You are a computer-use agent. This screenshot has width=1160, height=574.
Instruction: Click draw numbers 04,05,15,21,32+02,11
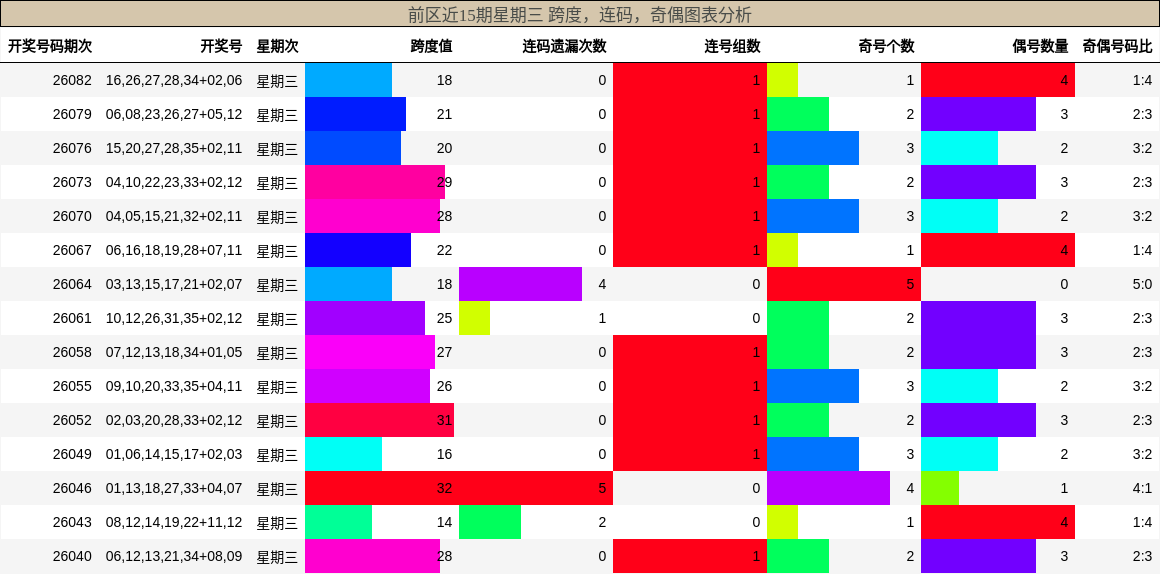(x=174, y=216)
